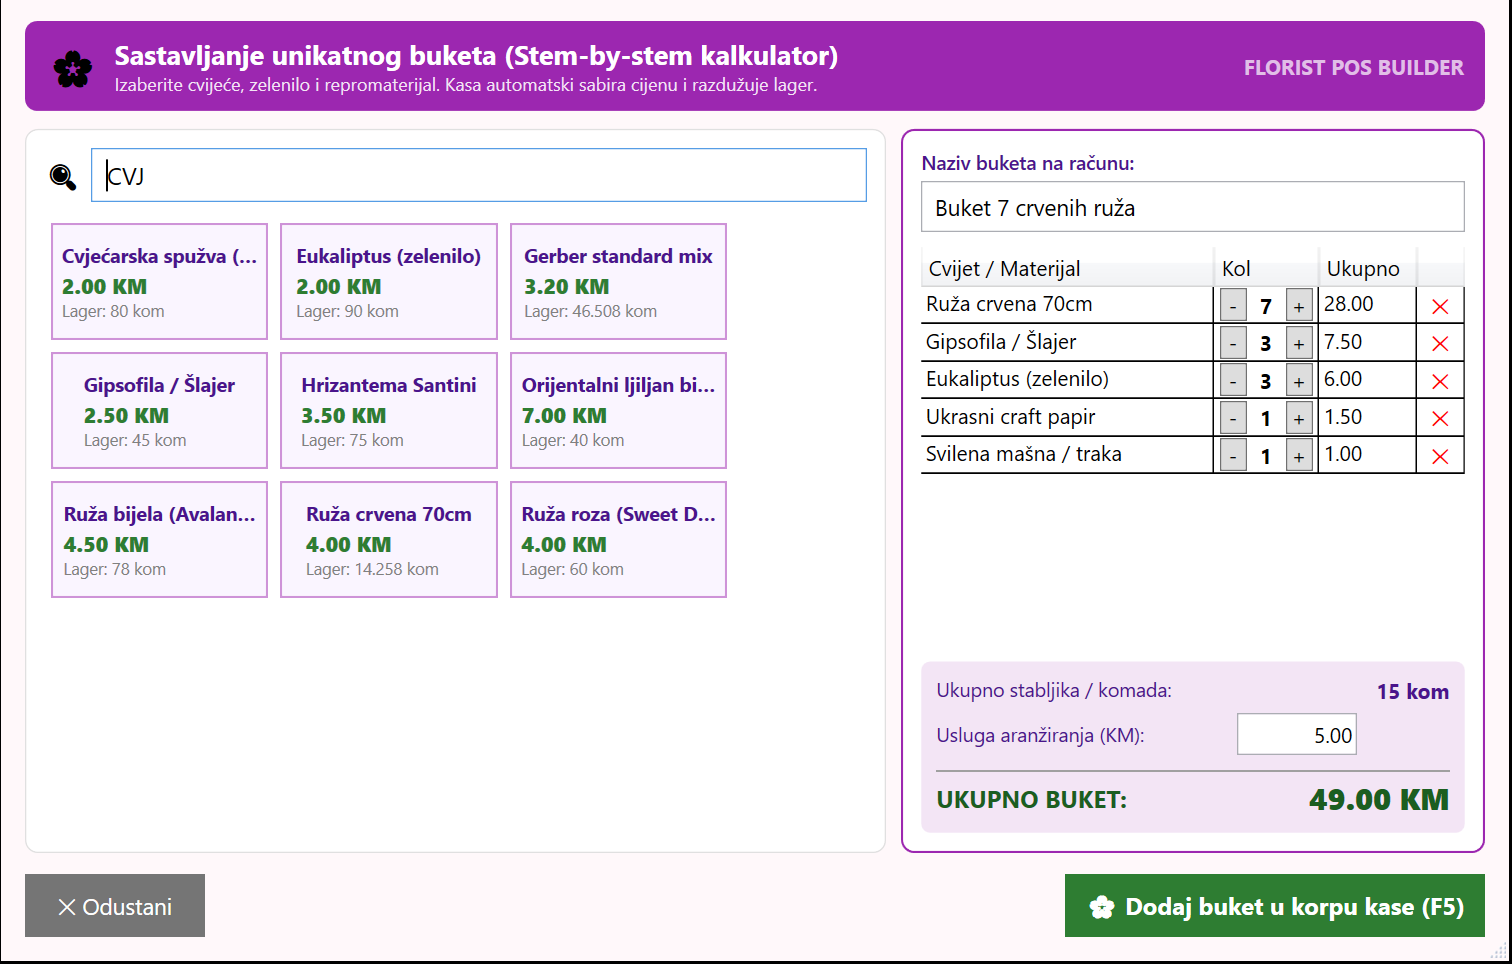Click the Cvijet / Materijal column header
The width and height of the screenshot is (1512, 964).
tap(1067, 268)
